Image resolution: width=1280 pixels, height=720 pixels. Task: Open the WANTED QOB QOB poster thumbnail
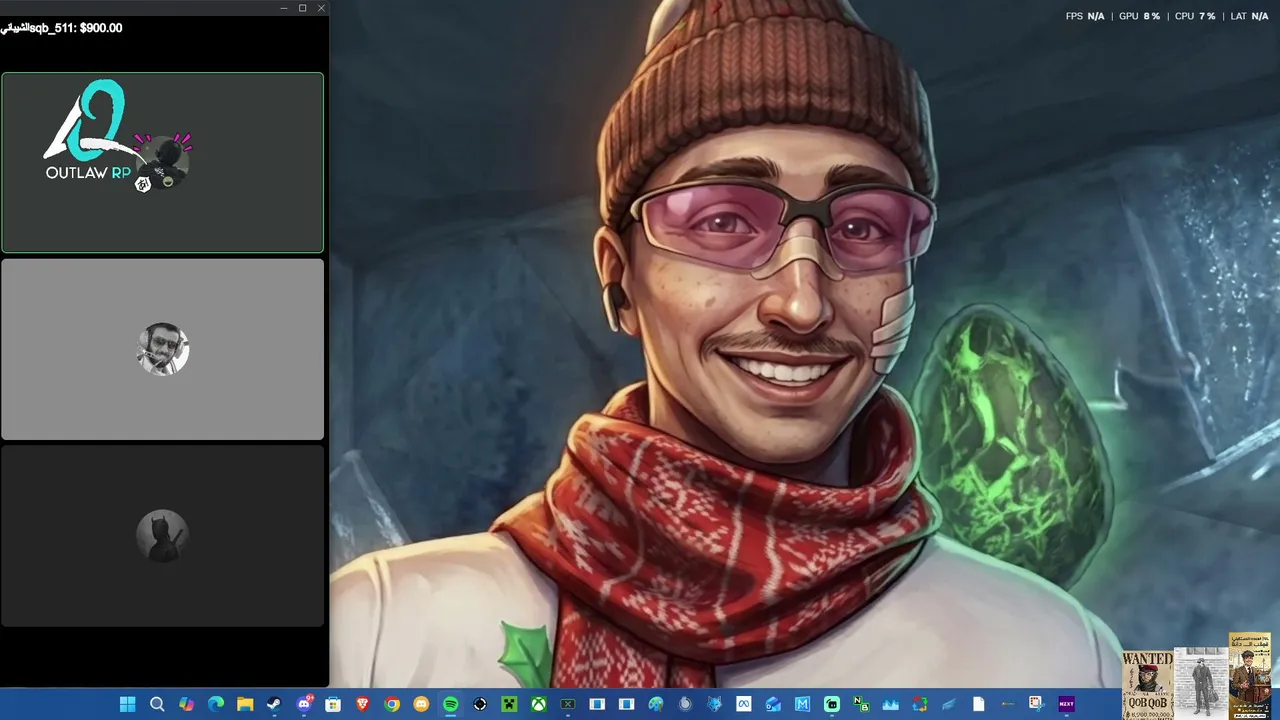click(1147, 685)
